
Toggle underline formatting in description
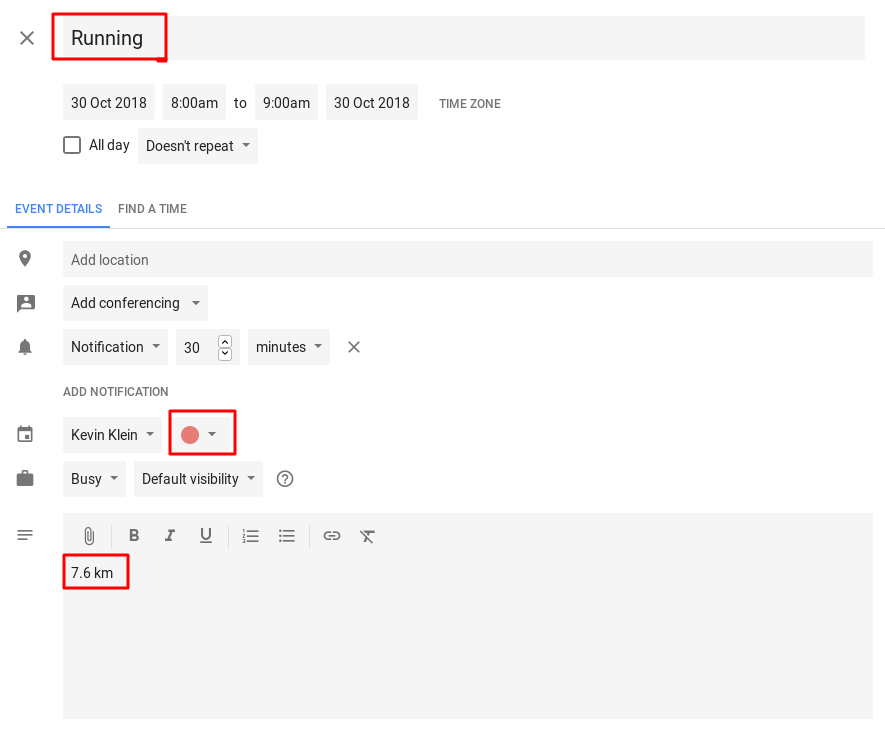pos(206,535)
